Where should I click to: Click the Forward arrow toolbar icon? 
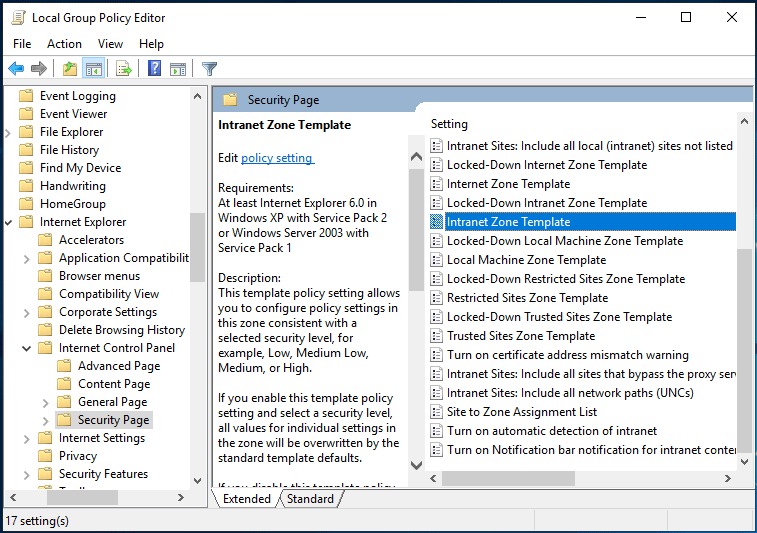(39, 69)
